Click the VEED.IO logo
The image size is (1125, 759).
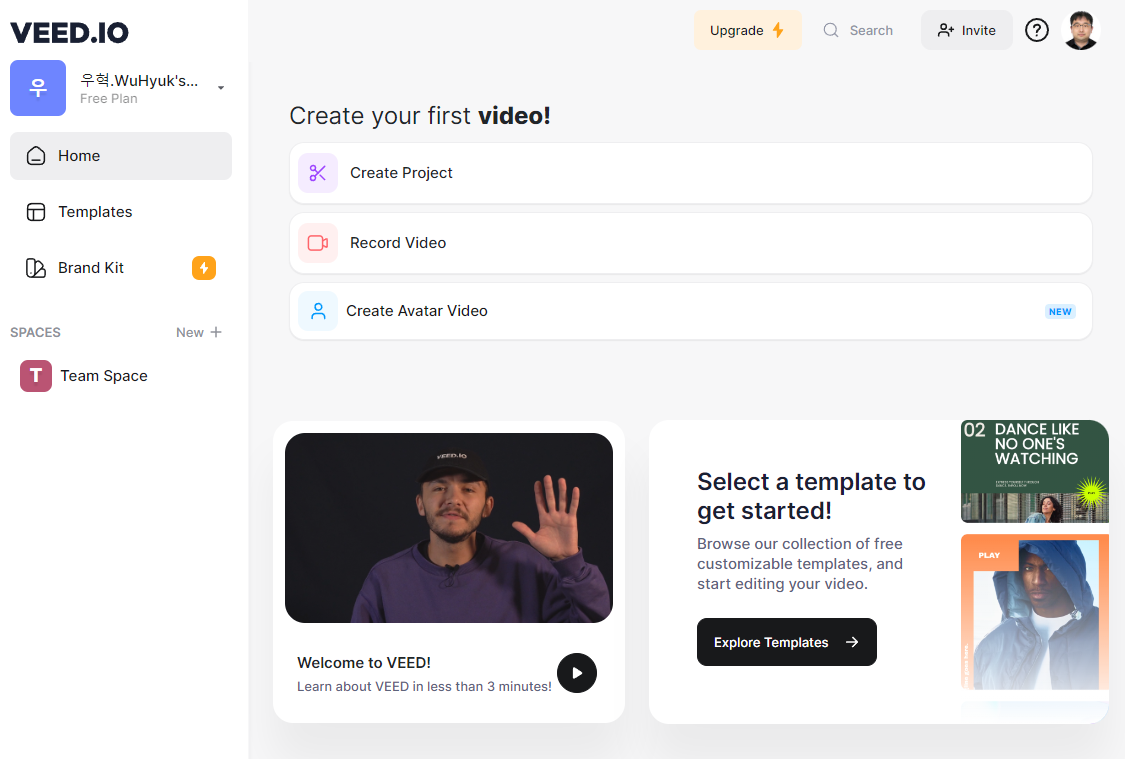70,32
